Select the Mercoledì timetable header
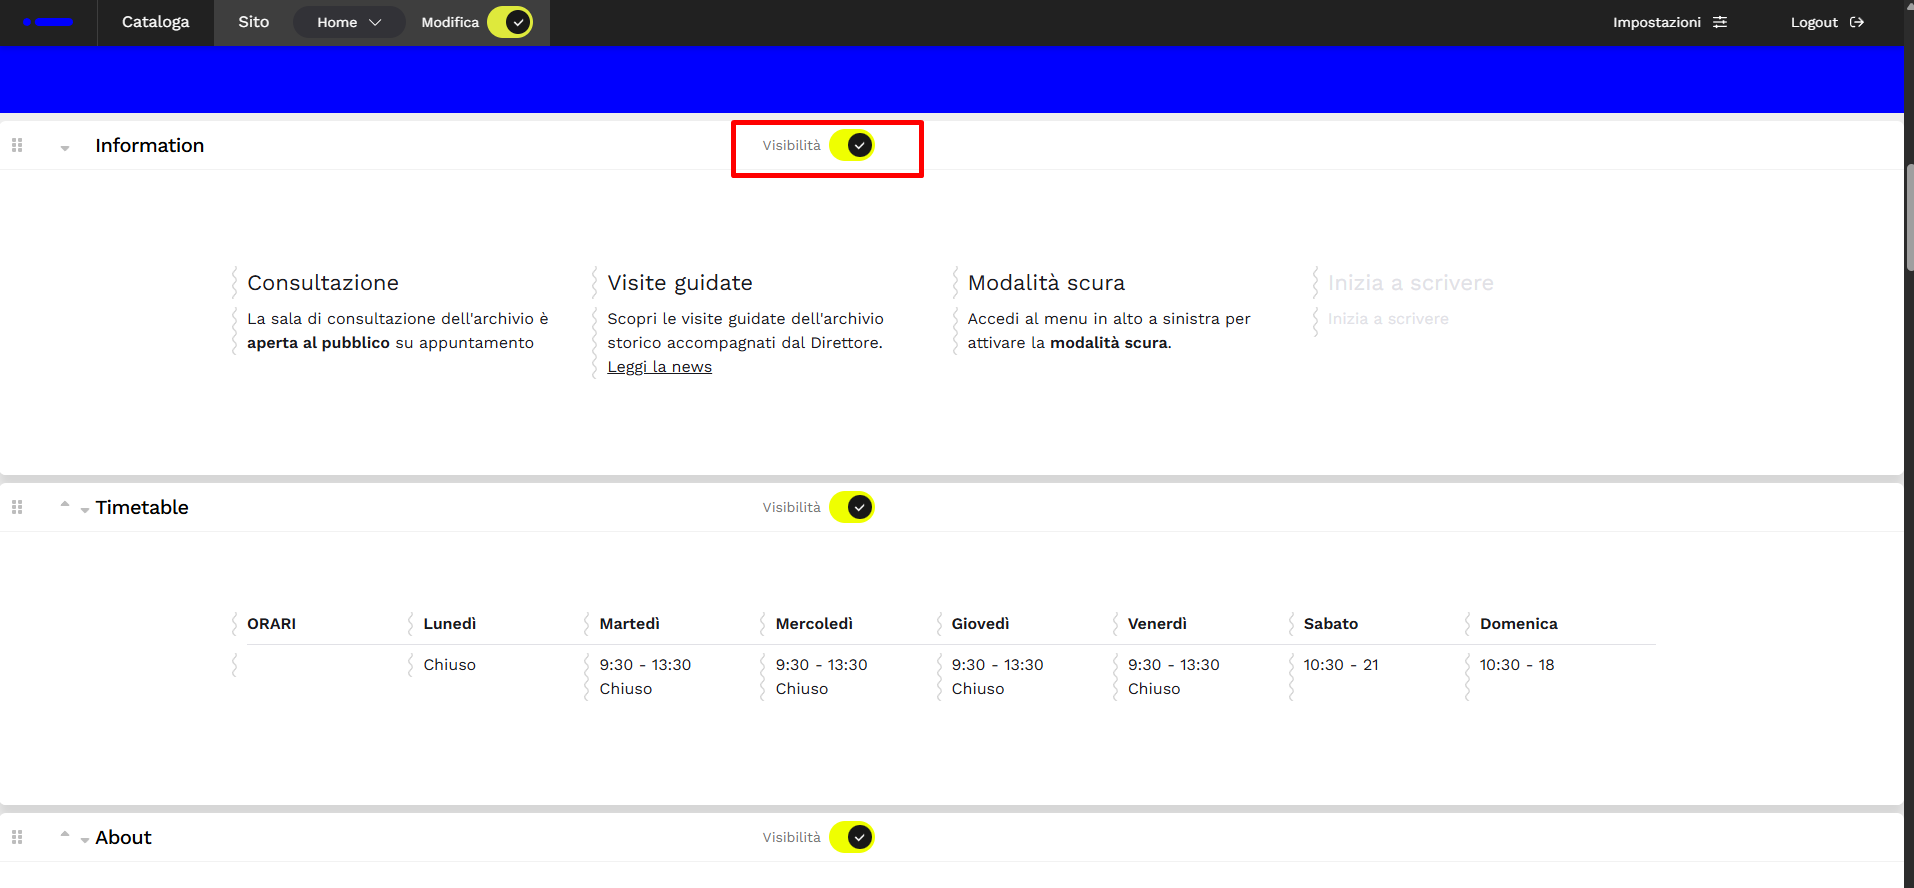The height and width of the screenshot is (888, 1914). pyautogui.click(x=814, y=624)
